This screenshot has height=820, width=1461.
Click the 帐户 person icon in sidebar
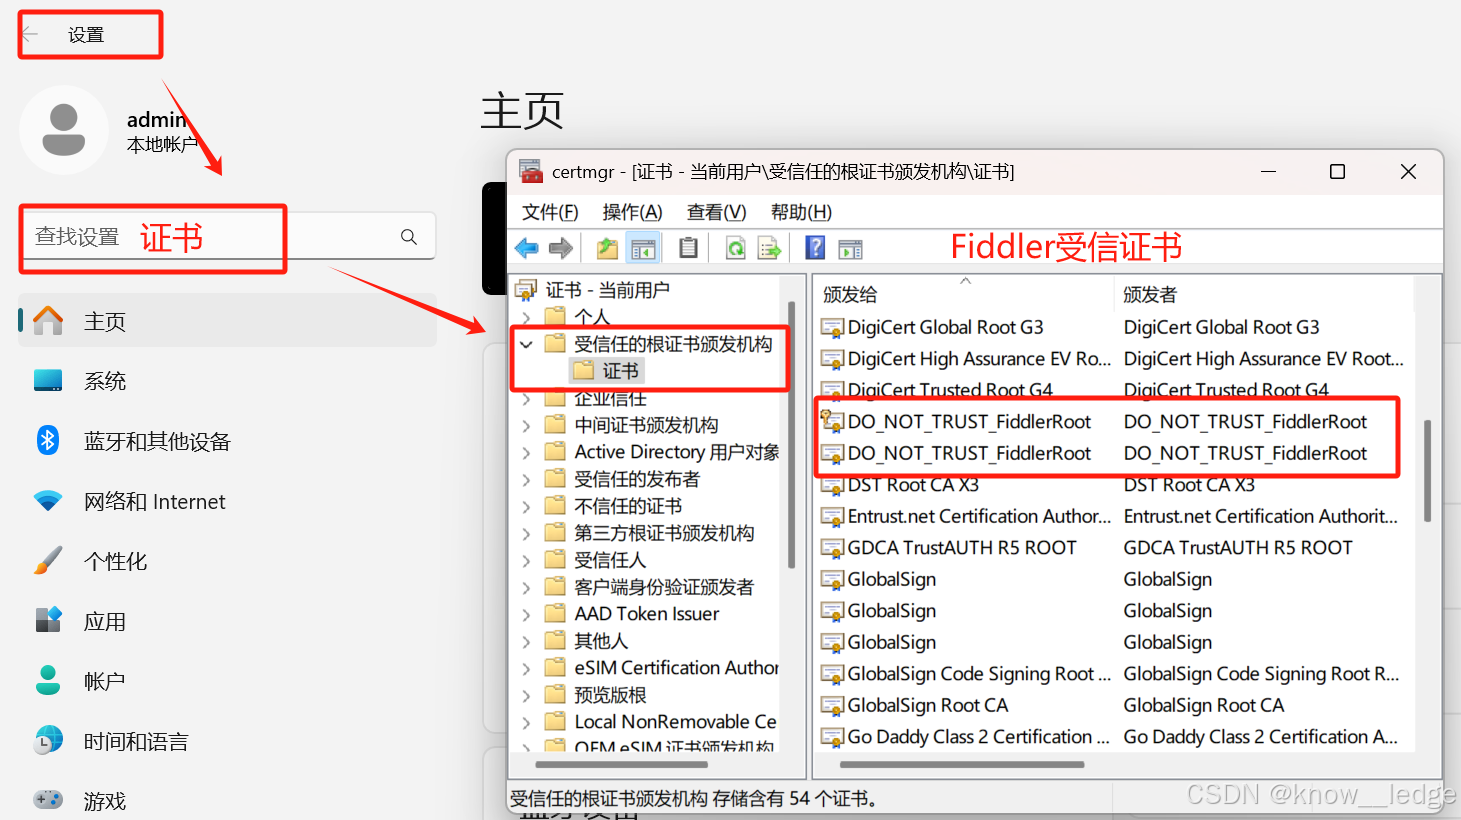pyautogui.click(x=48, y=680)
